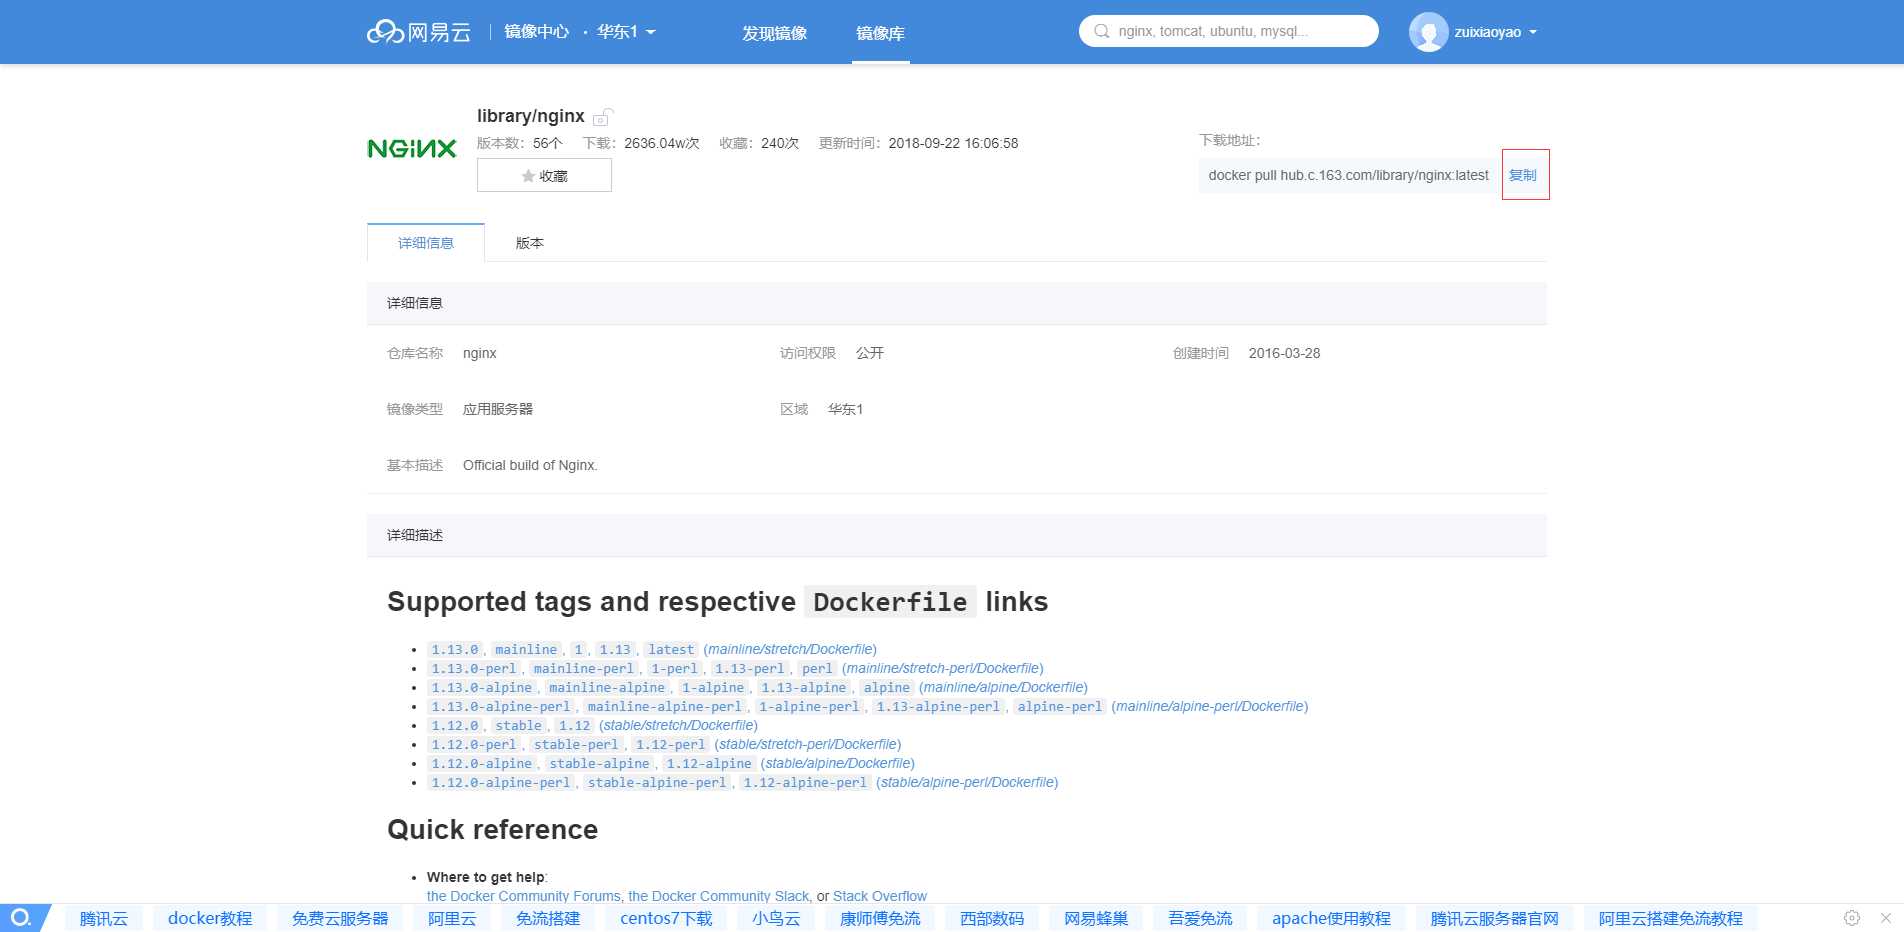Open mainline/stretch/Dockerfile link
1904x932 pixels.
[x=790, y=650]
